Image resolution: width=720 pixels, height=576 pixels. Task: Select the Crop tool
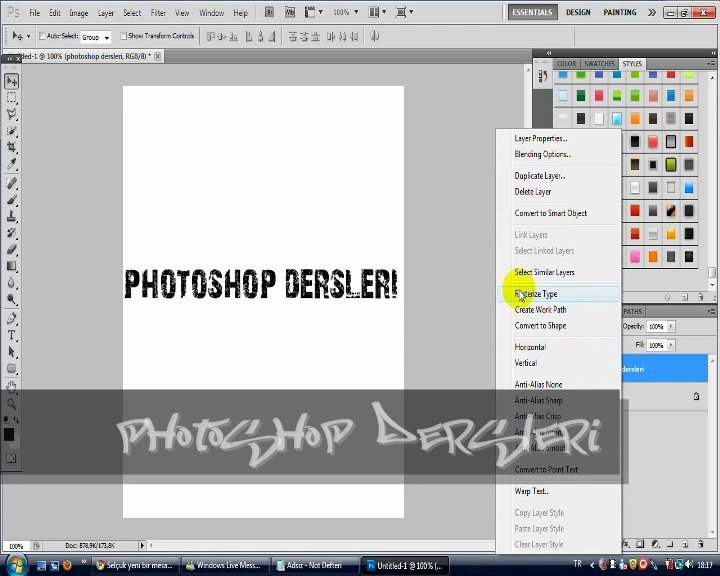coord(12,147)
